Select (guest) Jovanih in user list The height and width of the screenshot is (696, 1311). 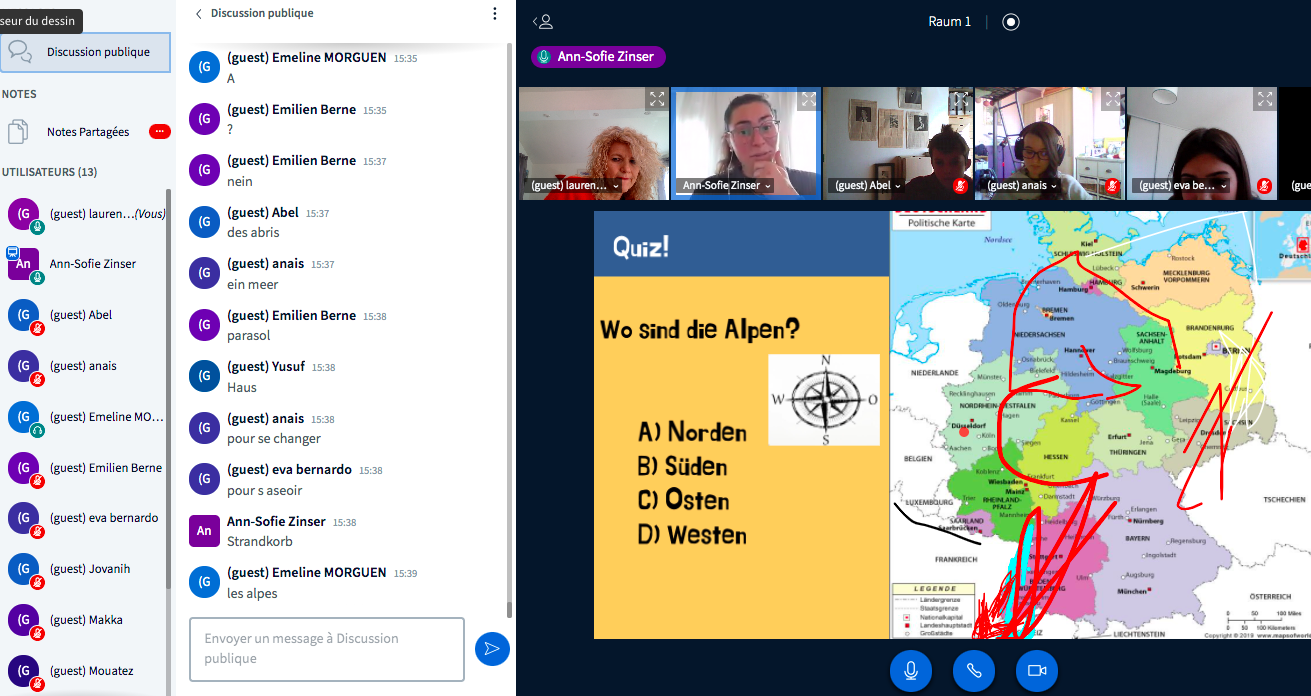(x=85, y=569)
